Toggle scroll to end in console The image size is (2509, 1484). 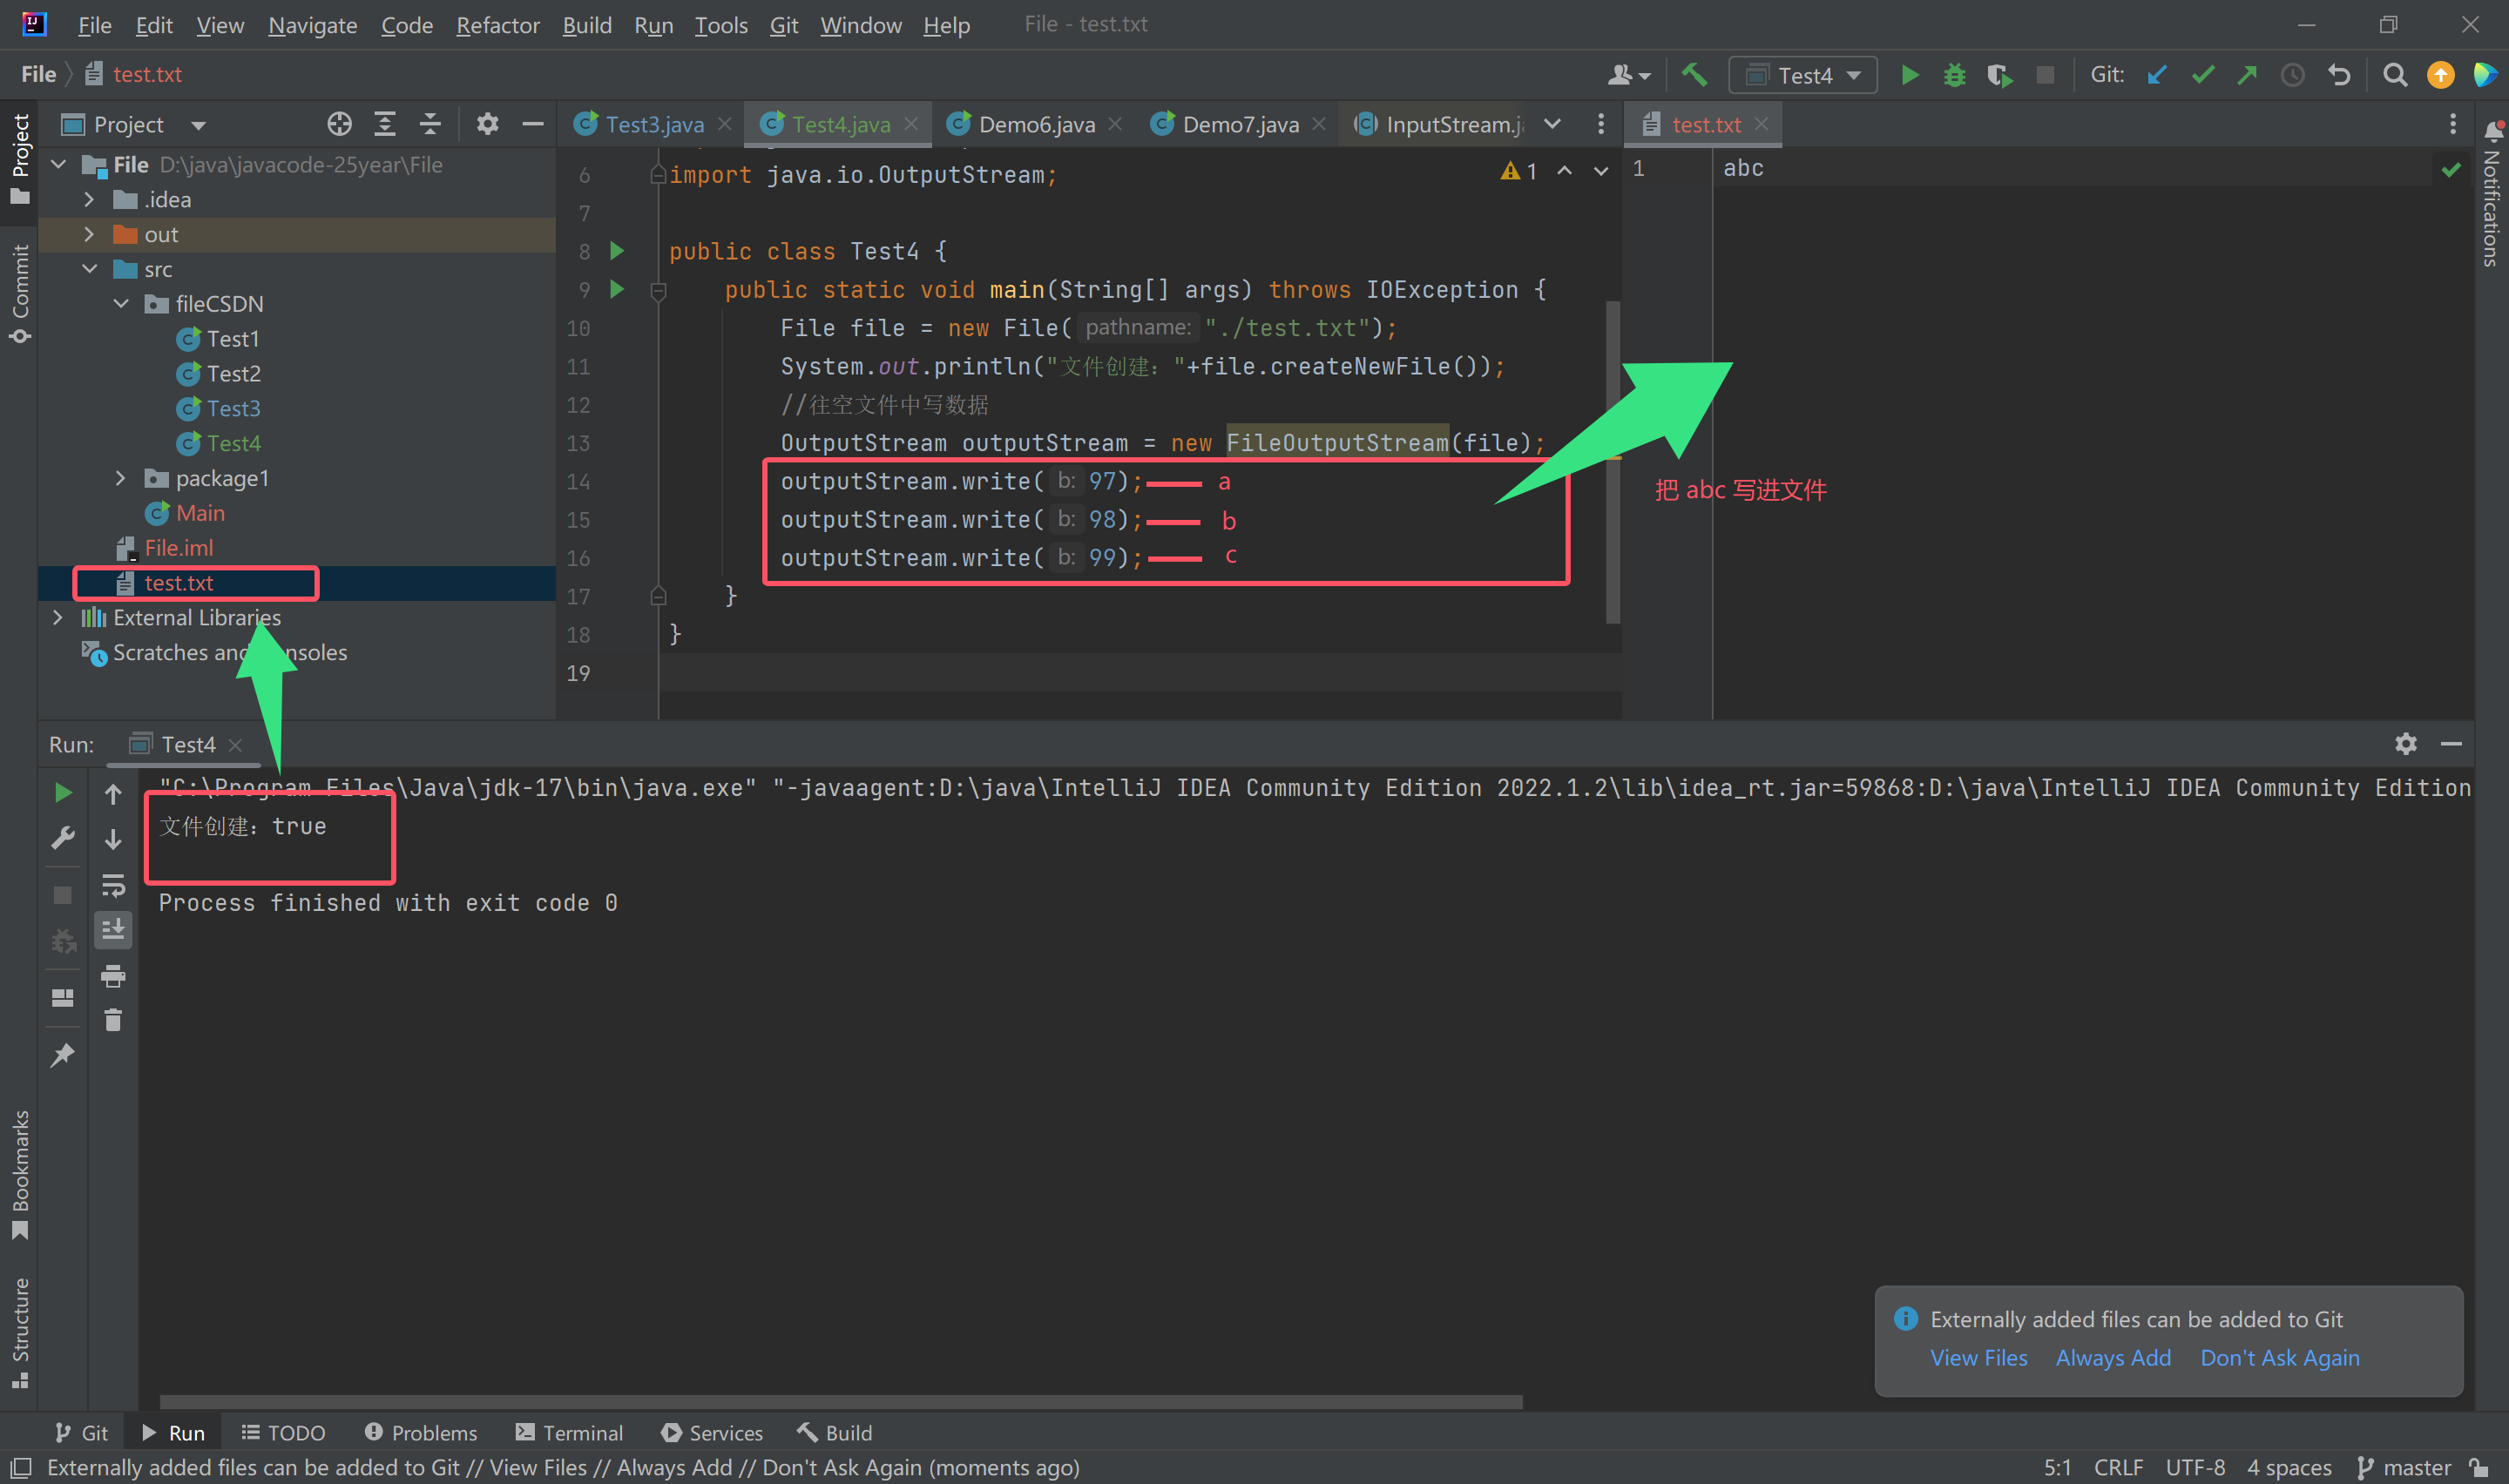[113, 930]
